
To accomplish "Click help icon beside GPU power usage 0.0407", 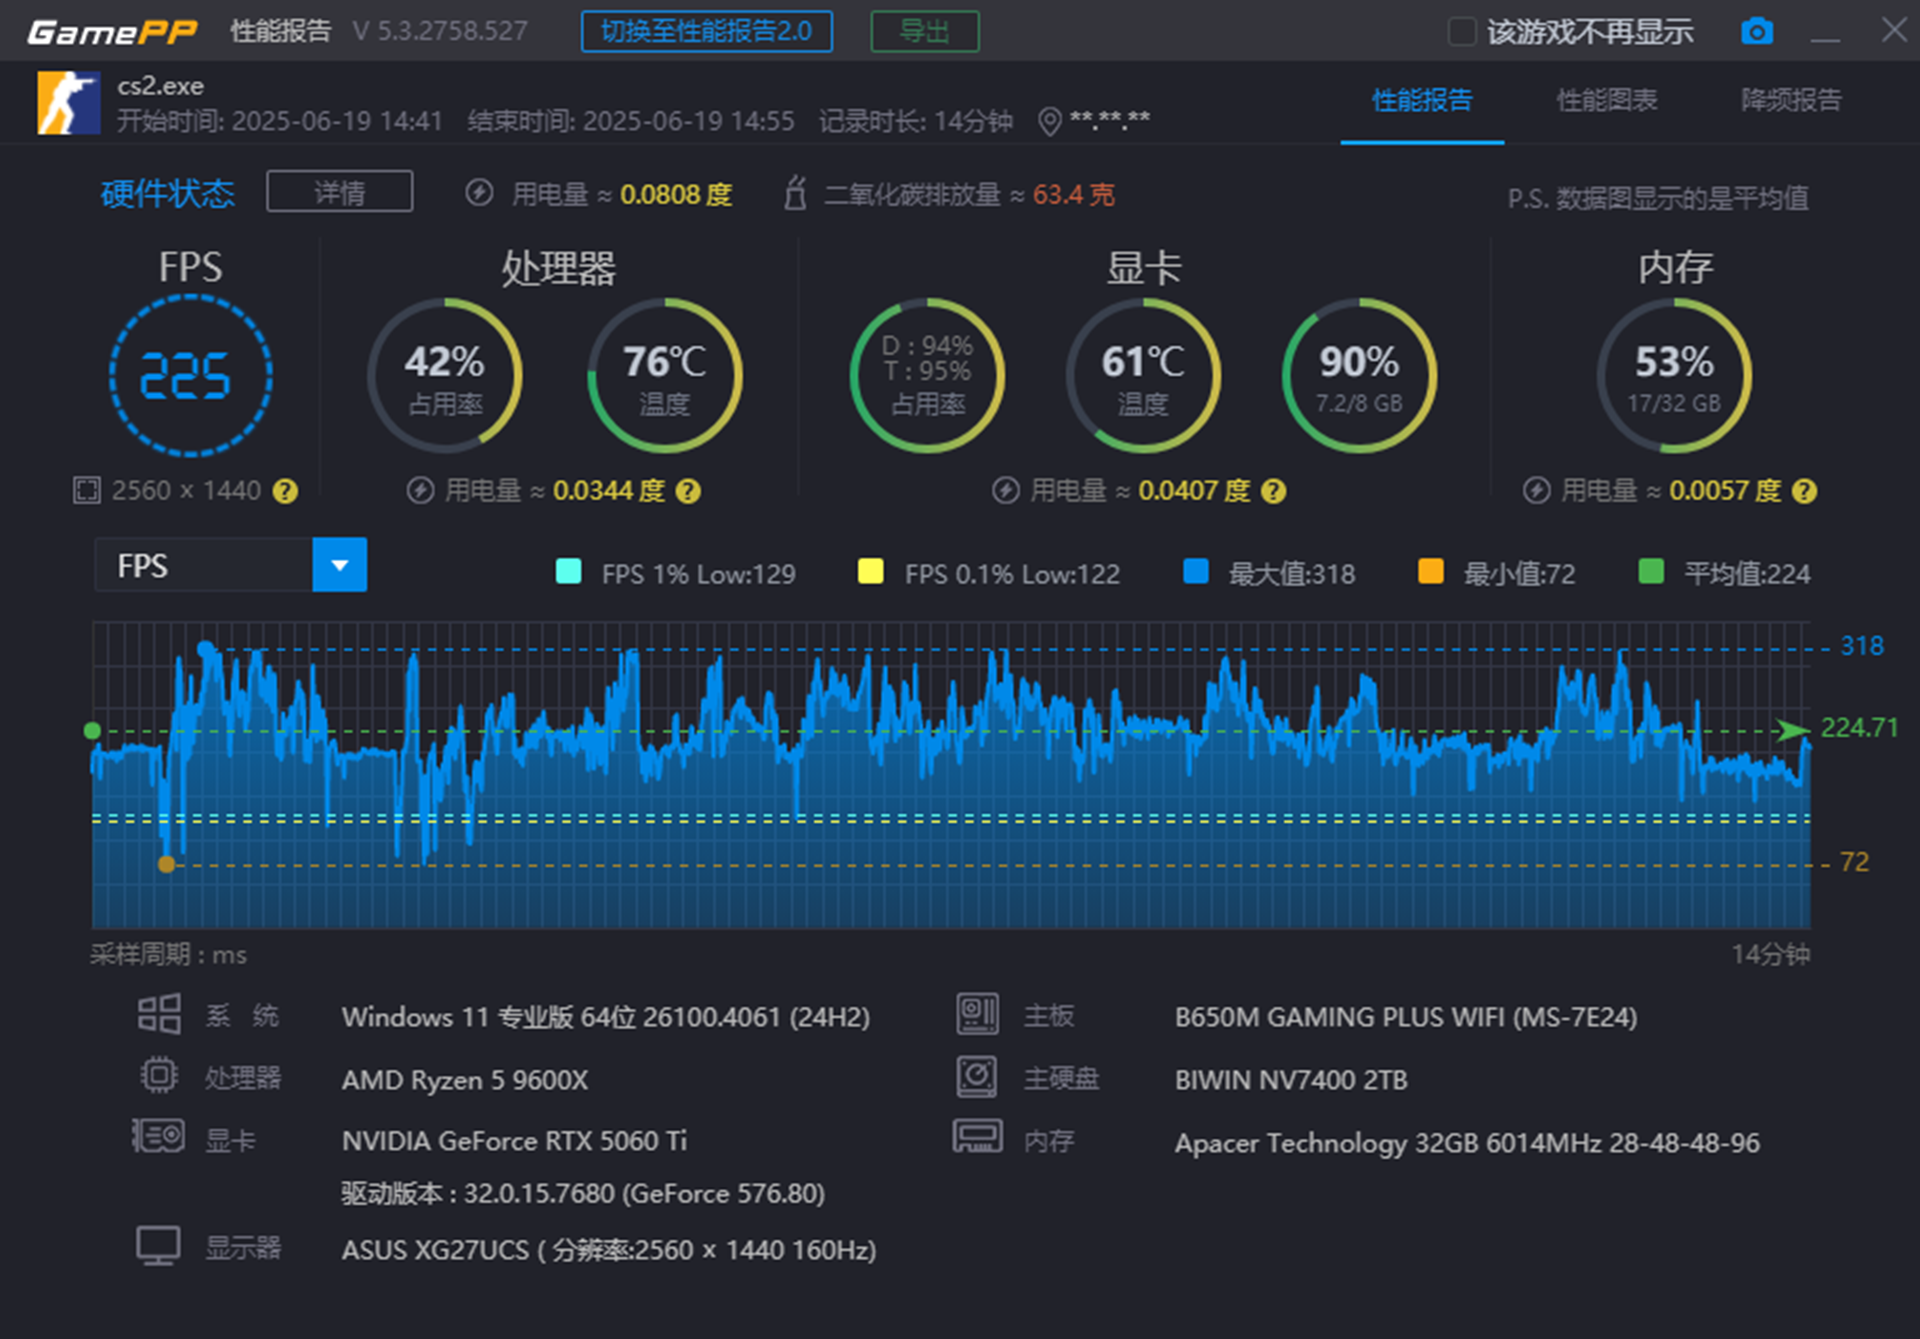I will pyautogui.click(x=1273, y=491).
